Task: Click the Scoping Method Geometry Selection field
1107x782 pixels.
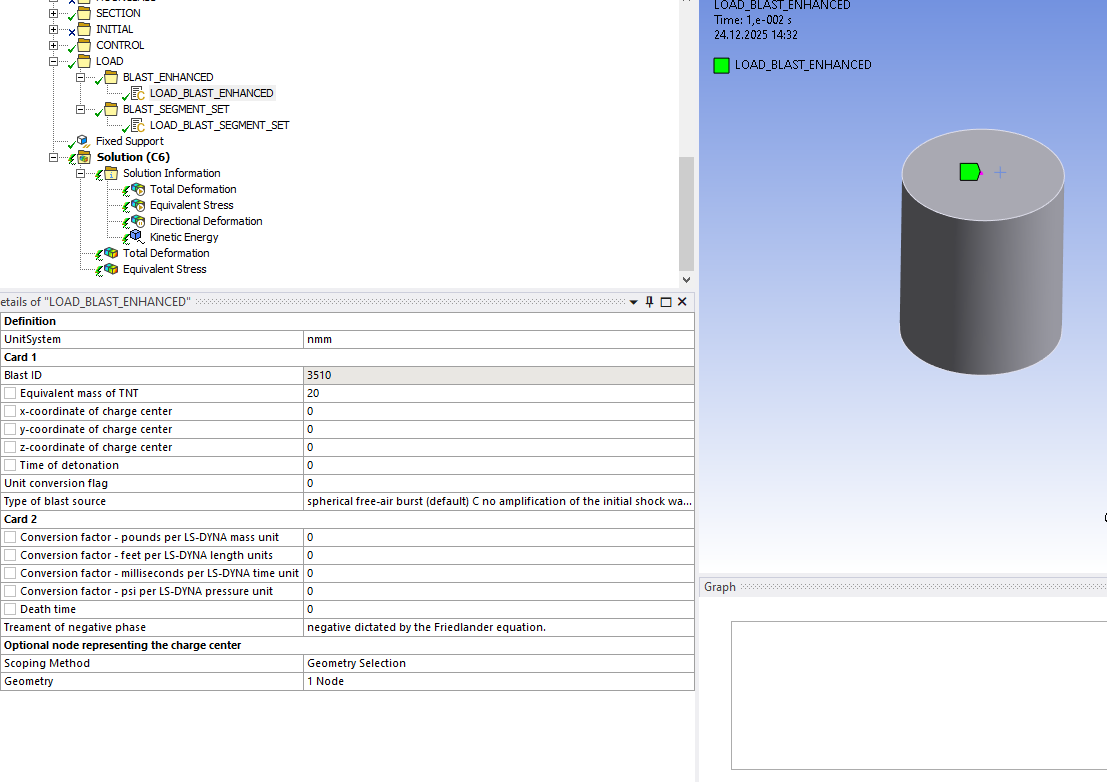Action: (x=498, y=663)
